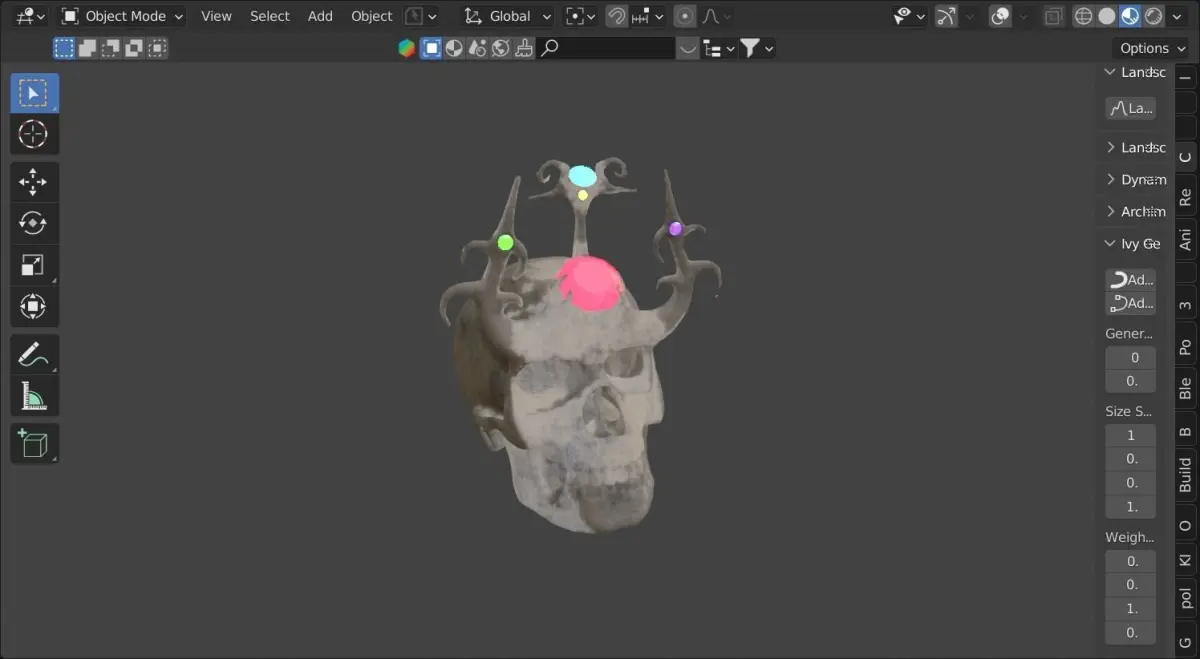Switch to the Ani sidebar tab
This screenshot has width=1200, height=659.
pyautogui.click(x=1186, y=241)
